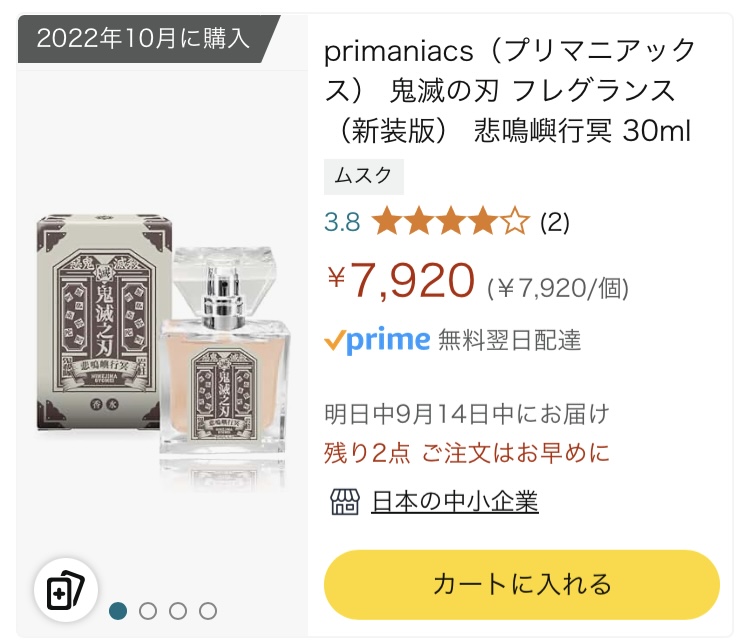Click the perfume box packaging image
Viewport: 750px width, 640px height.
(x=100, y=330)
